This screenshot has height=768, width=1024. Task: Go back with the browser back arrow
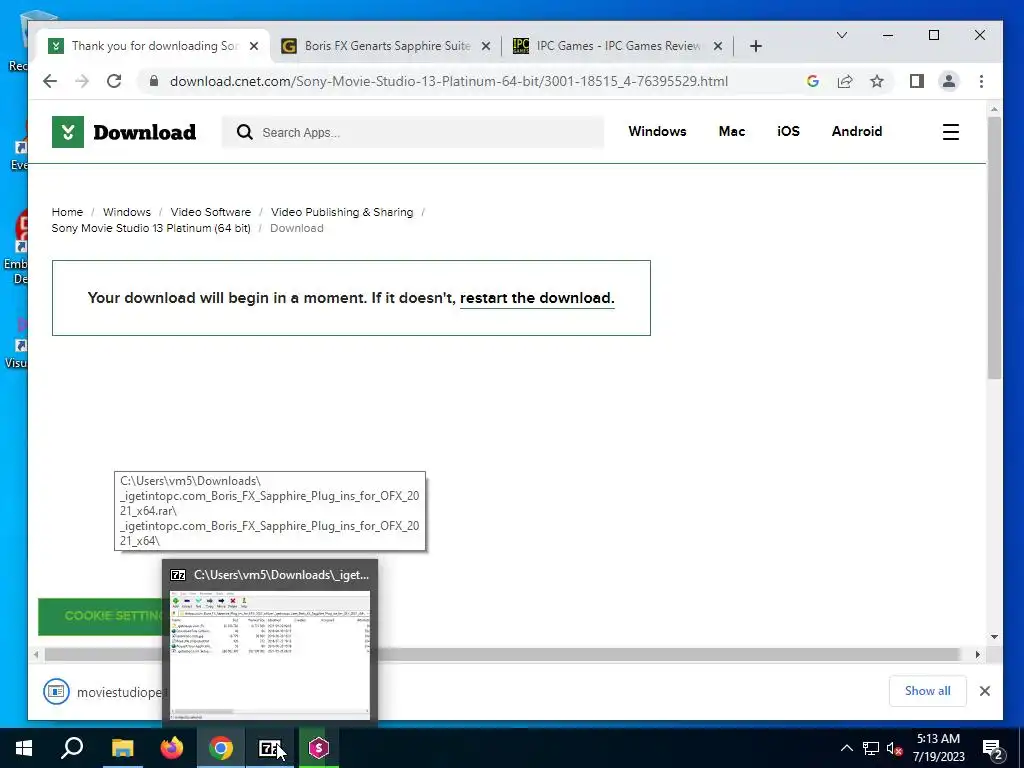50,81
